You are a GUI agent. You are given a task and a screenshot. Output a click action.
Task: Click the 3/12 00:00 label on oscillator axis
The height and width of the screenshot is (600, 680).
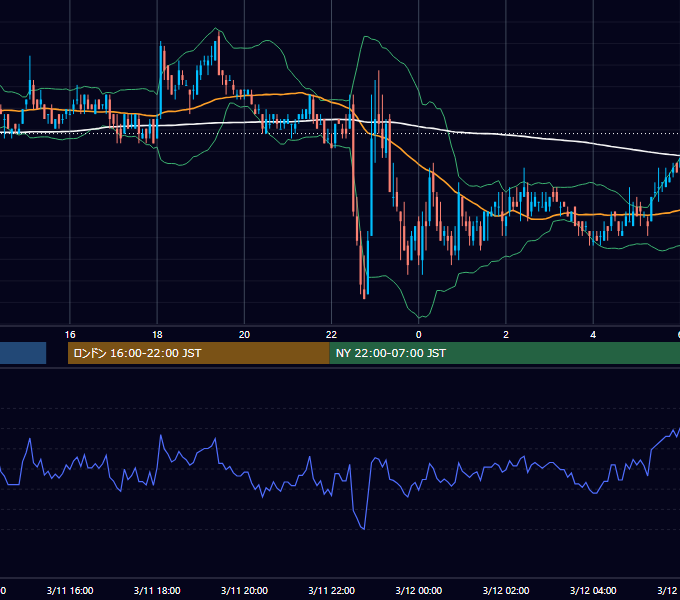(x=418, y=590)
